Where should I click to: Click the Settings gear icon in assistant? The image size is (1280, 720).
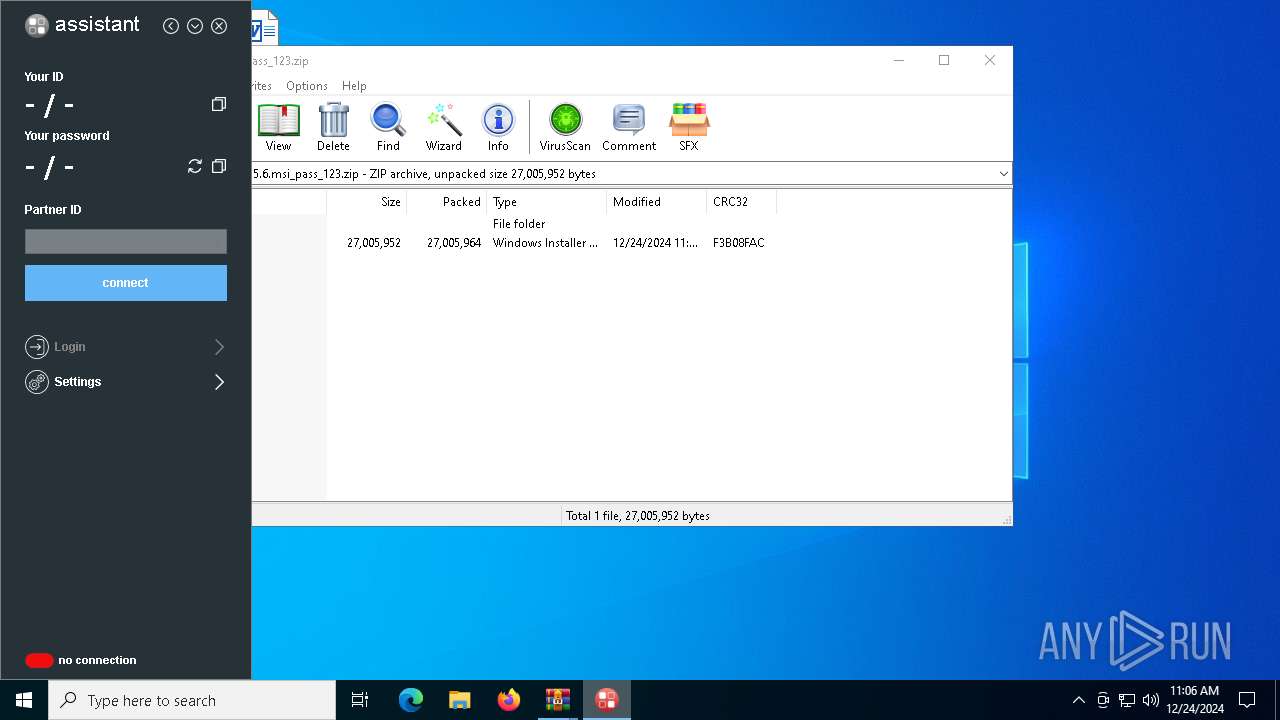(37, 382)
